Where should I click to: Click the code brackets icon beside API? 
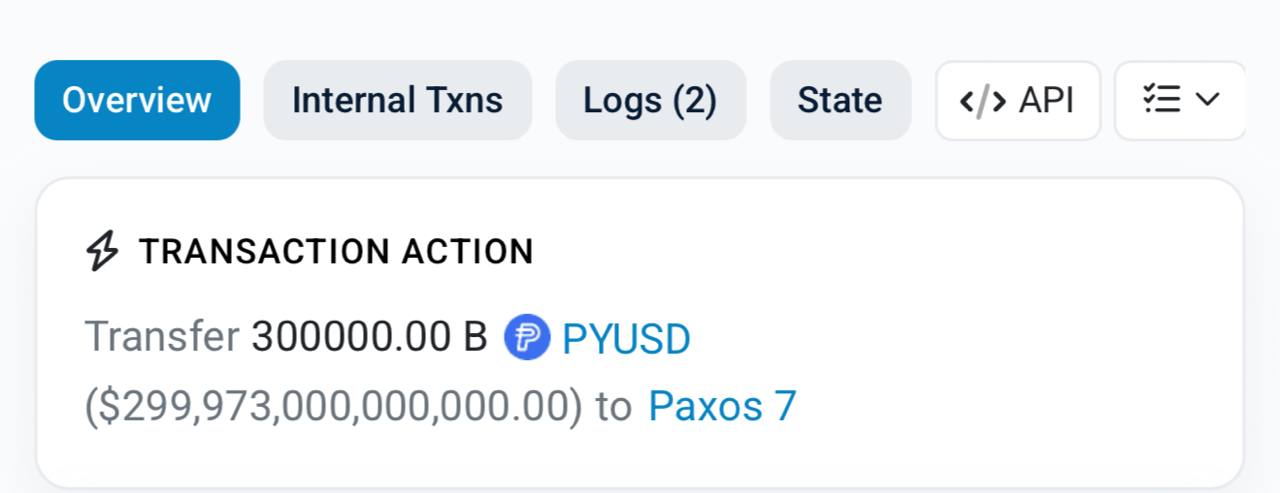pyautogui.click(x=982, y=100)
